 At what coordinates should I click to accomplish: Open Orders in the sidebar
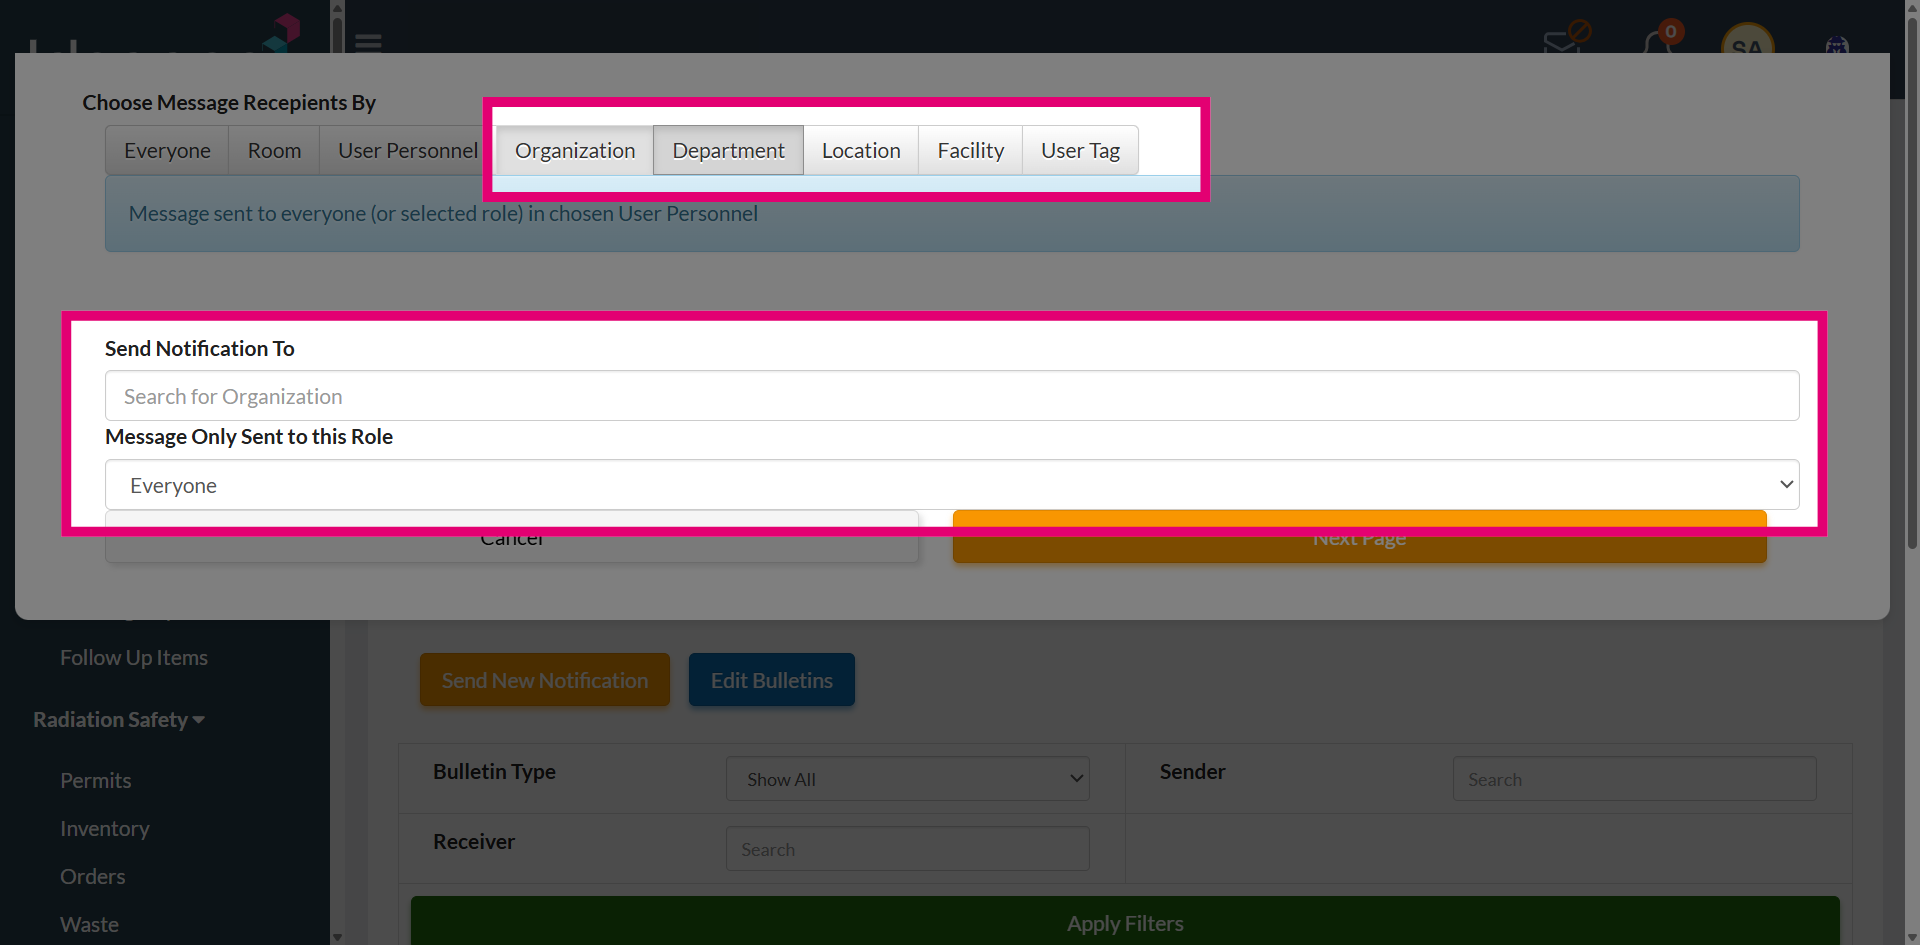click(x=93, y=877)
